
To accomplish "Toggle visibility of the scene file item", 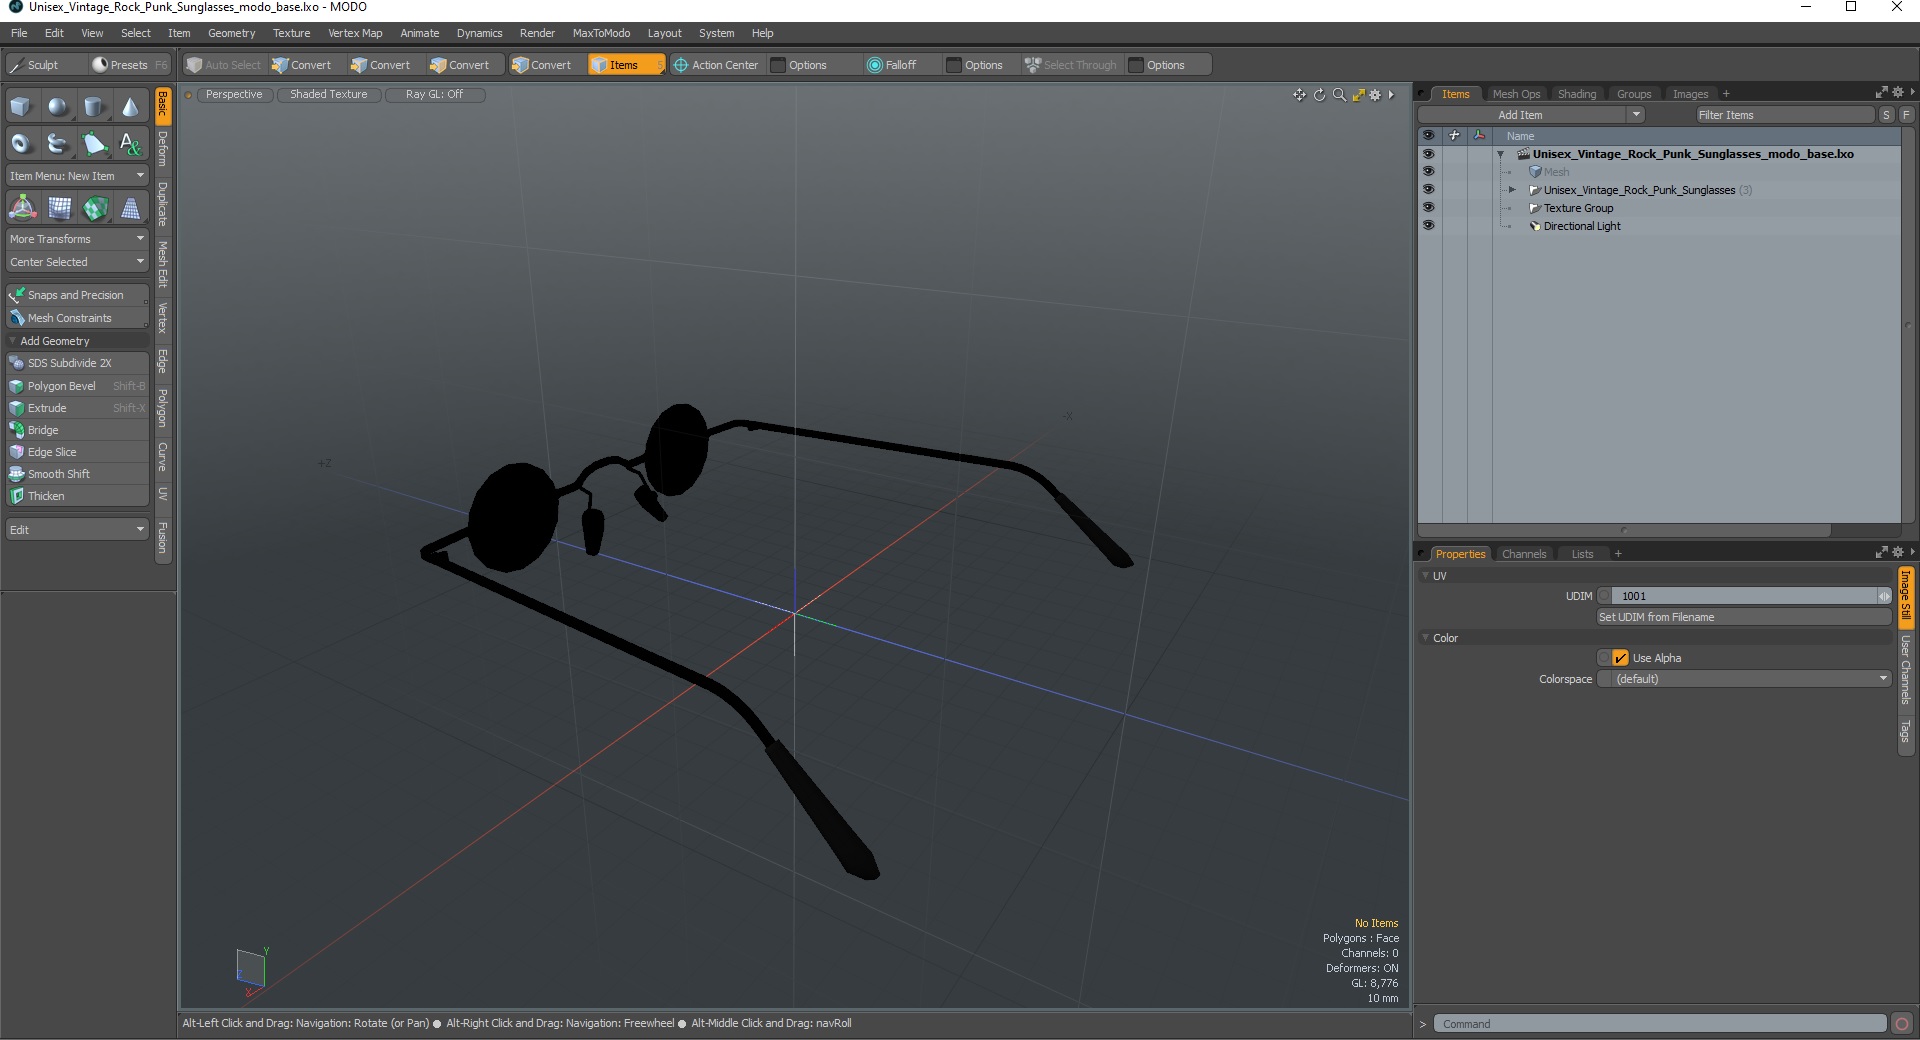I will click(1428, 154).
